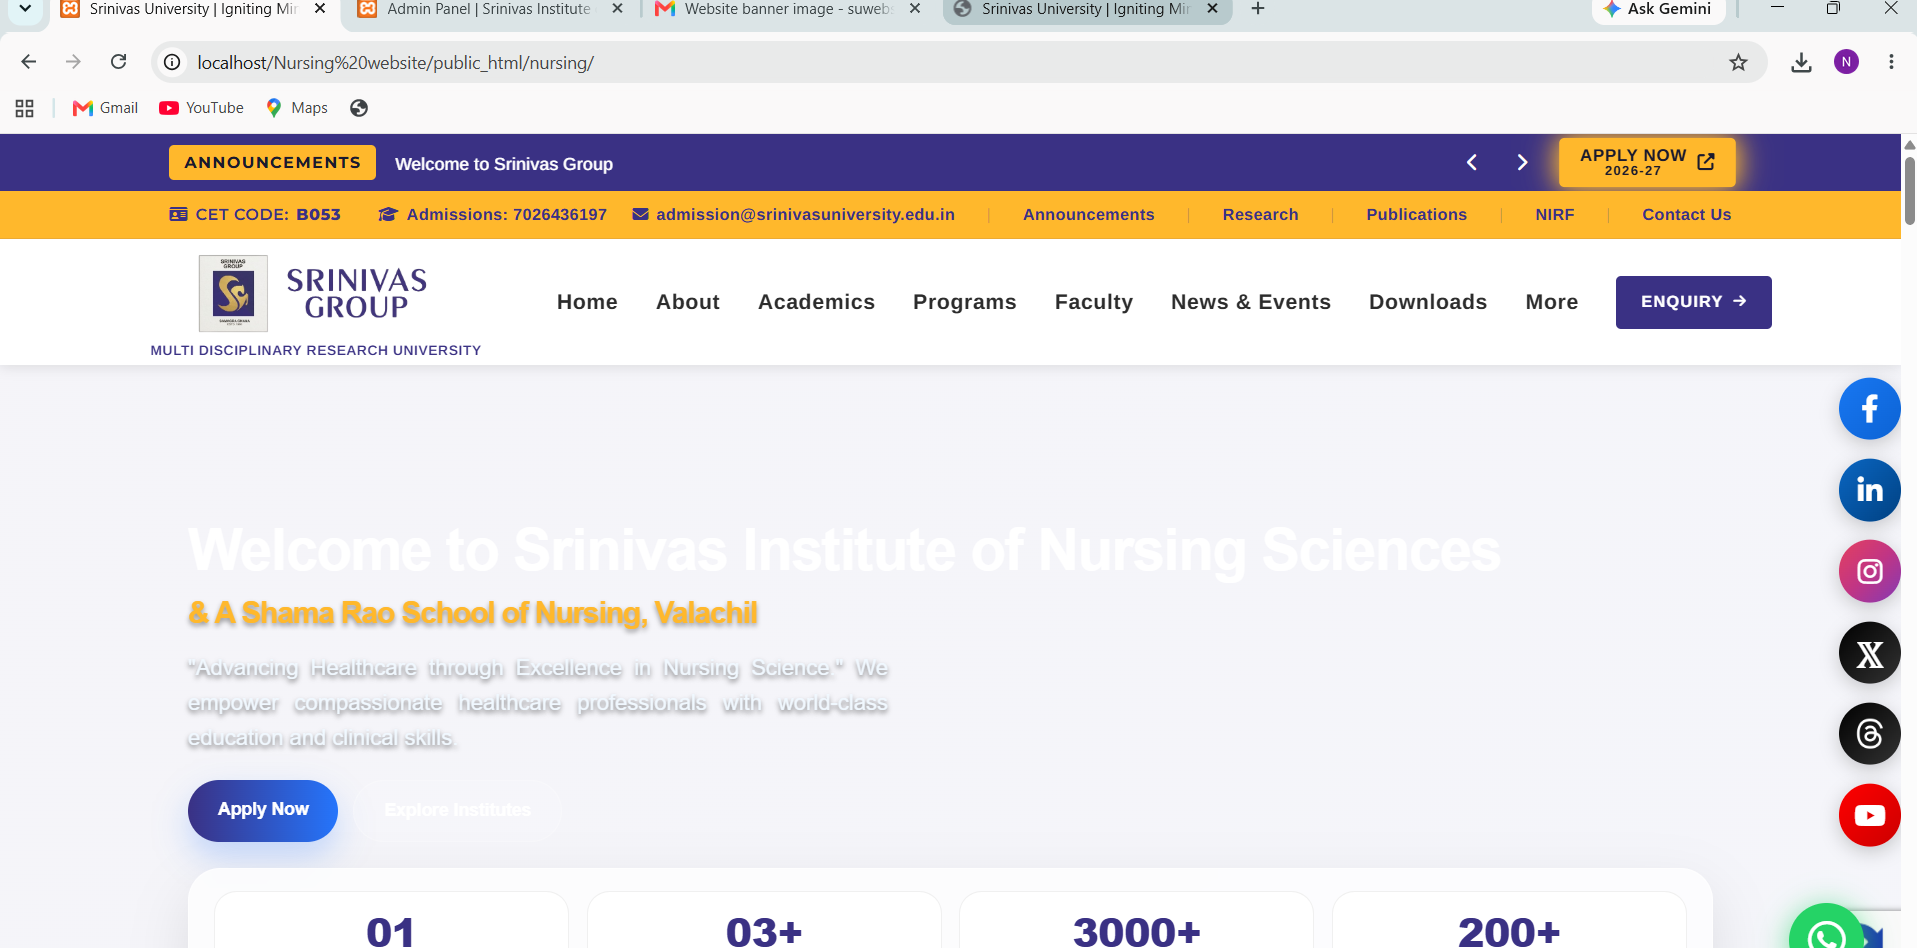
Task: Open the Academics menu
Action: point(816,302)
